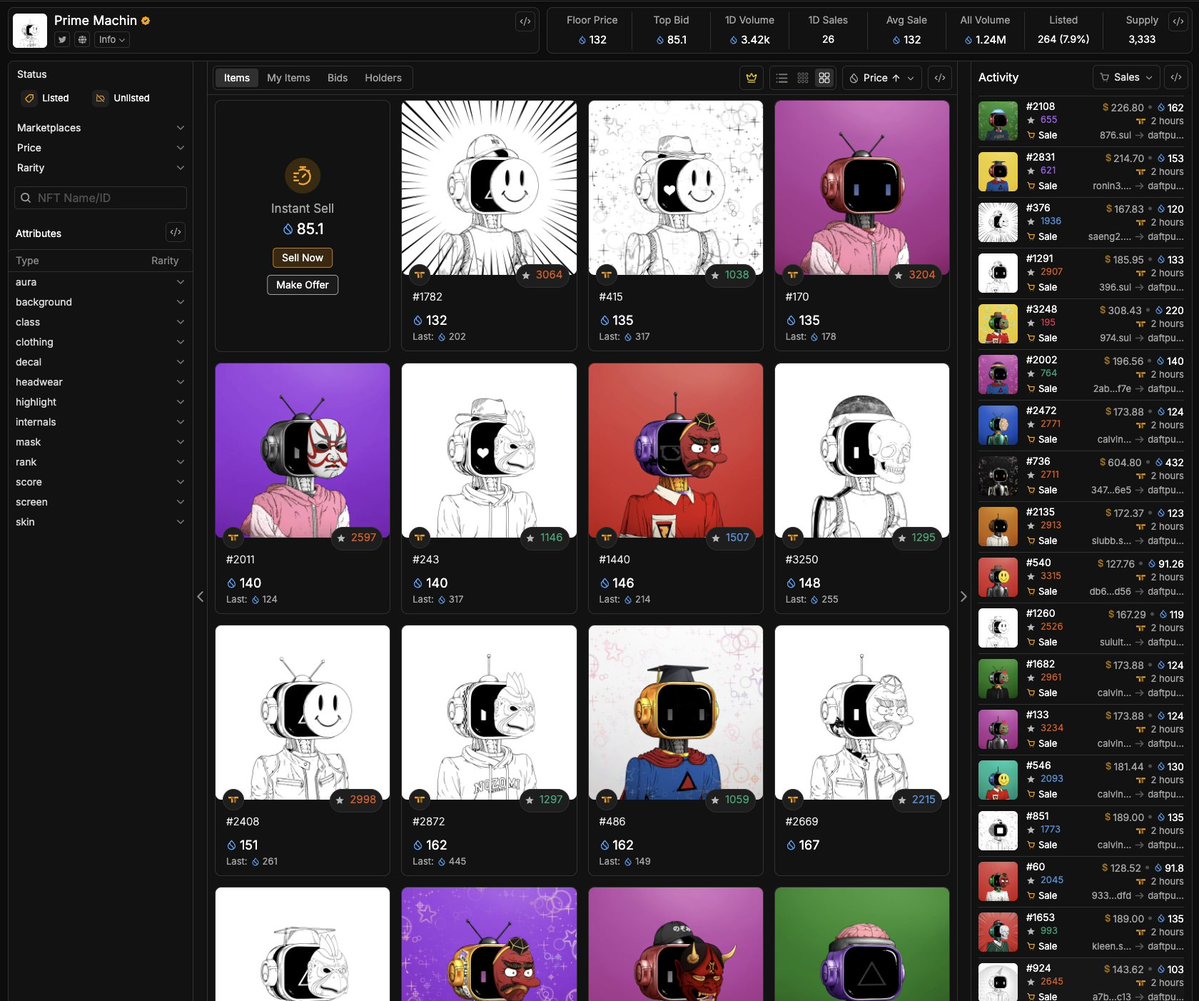Screen dimensions: 1199x1001
Task: Click the embed icon beside Attributes heading
Action: point(175,232)
